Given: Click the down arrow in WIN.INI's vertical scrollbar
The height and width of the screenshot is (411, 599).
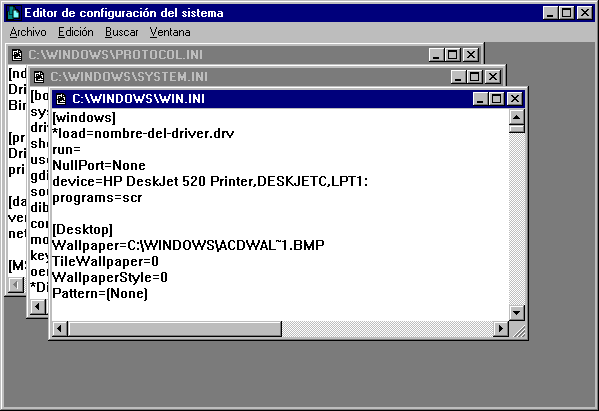Looking at the screenshot, I should (517, 313).
